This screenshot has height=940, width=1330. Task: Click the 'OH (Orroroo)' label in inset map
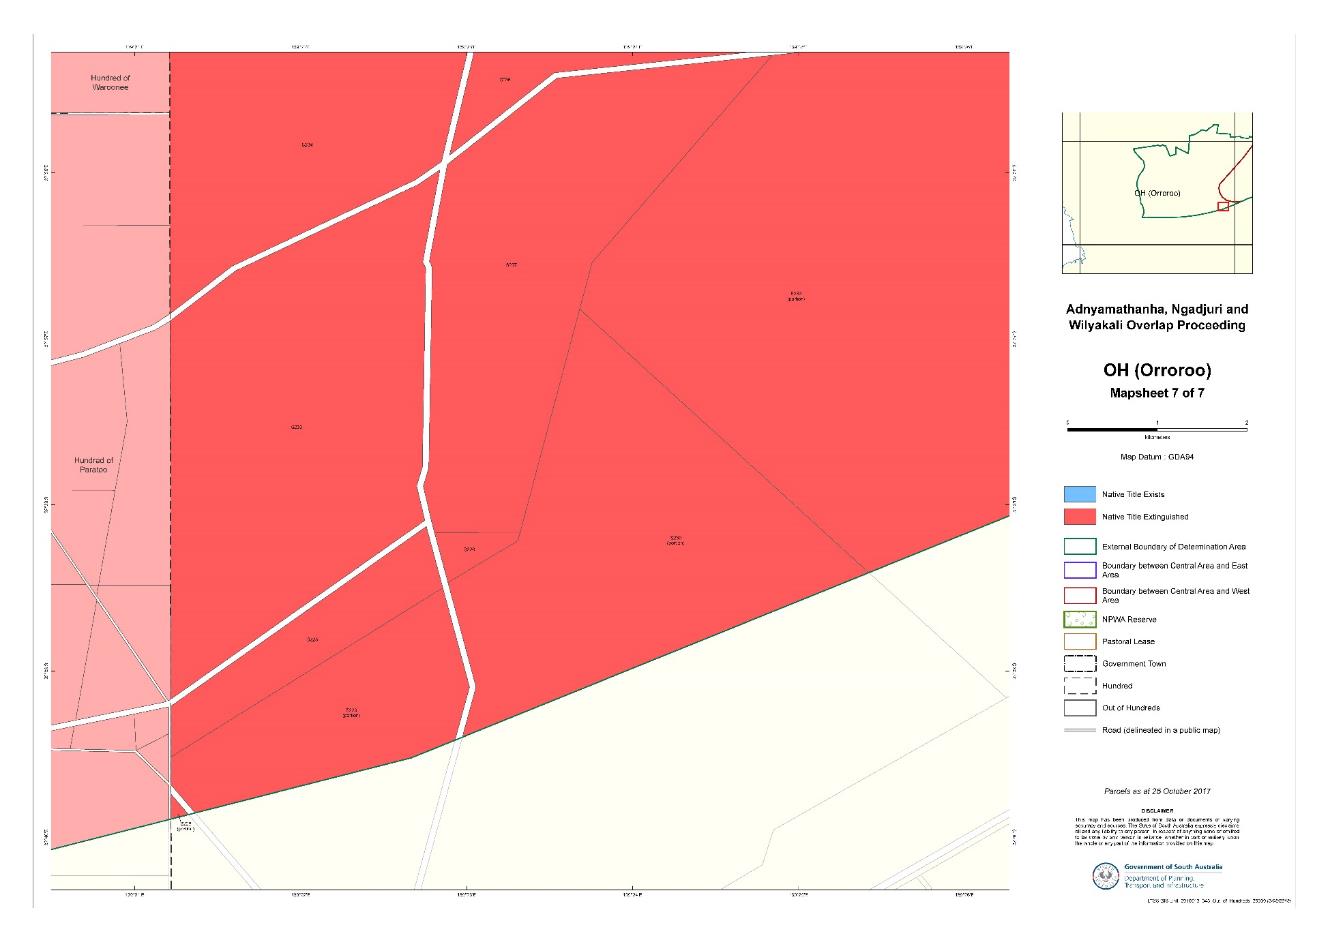coord(1157,193)
